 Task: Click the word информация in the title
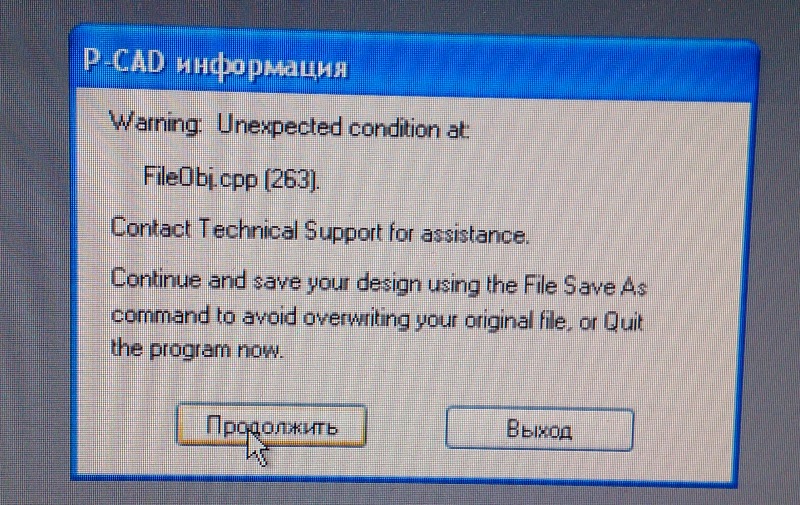(x=262, y=67)
